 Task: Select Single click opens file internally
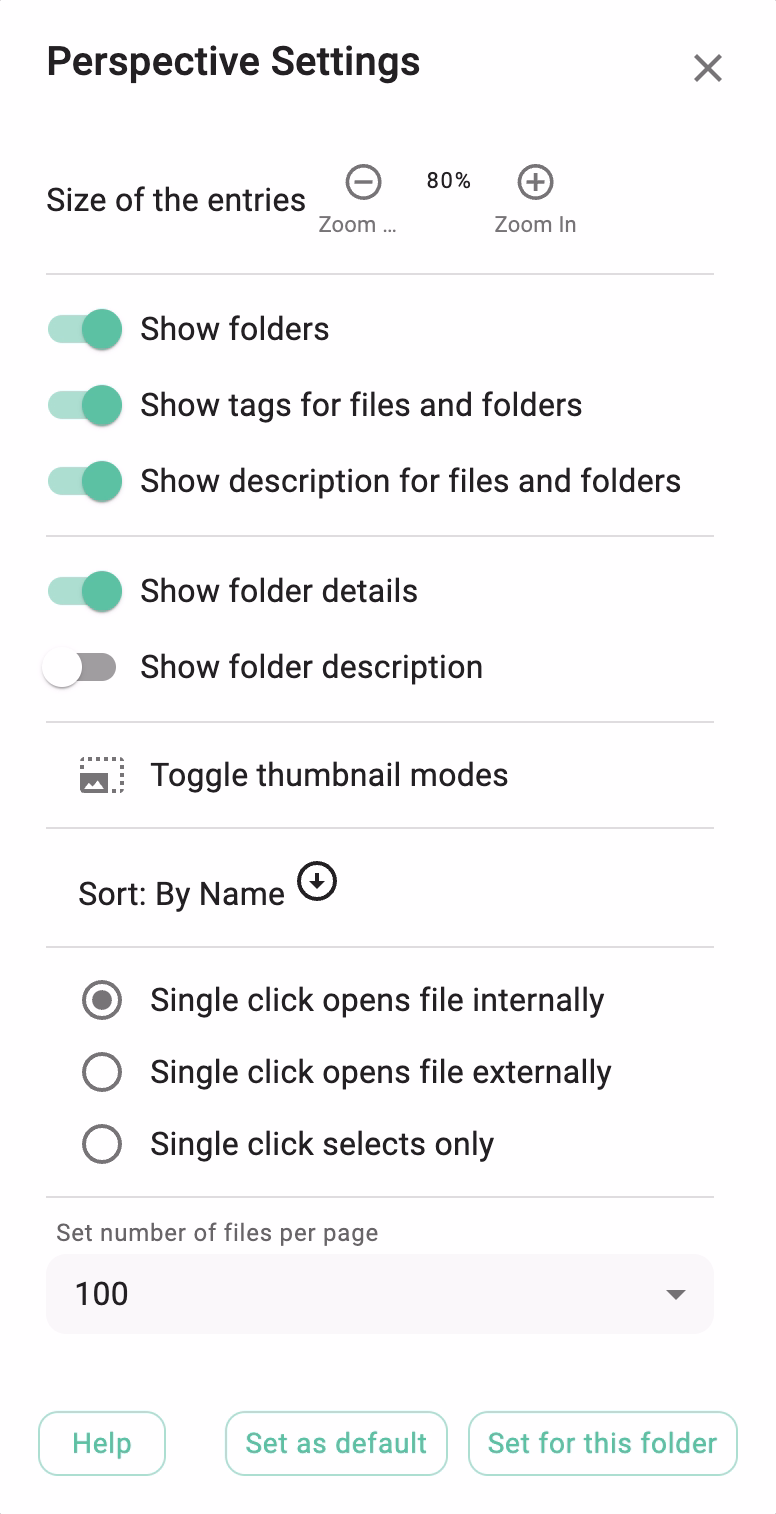coord(102,1000)
